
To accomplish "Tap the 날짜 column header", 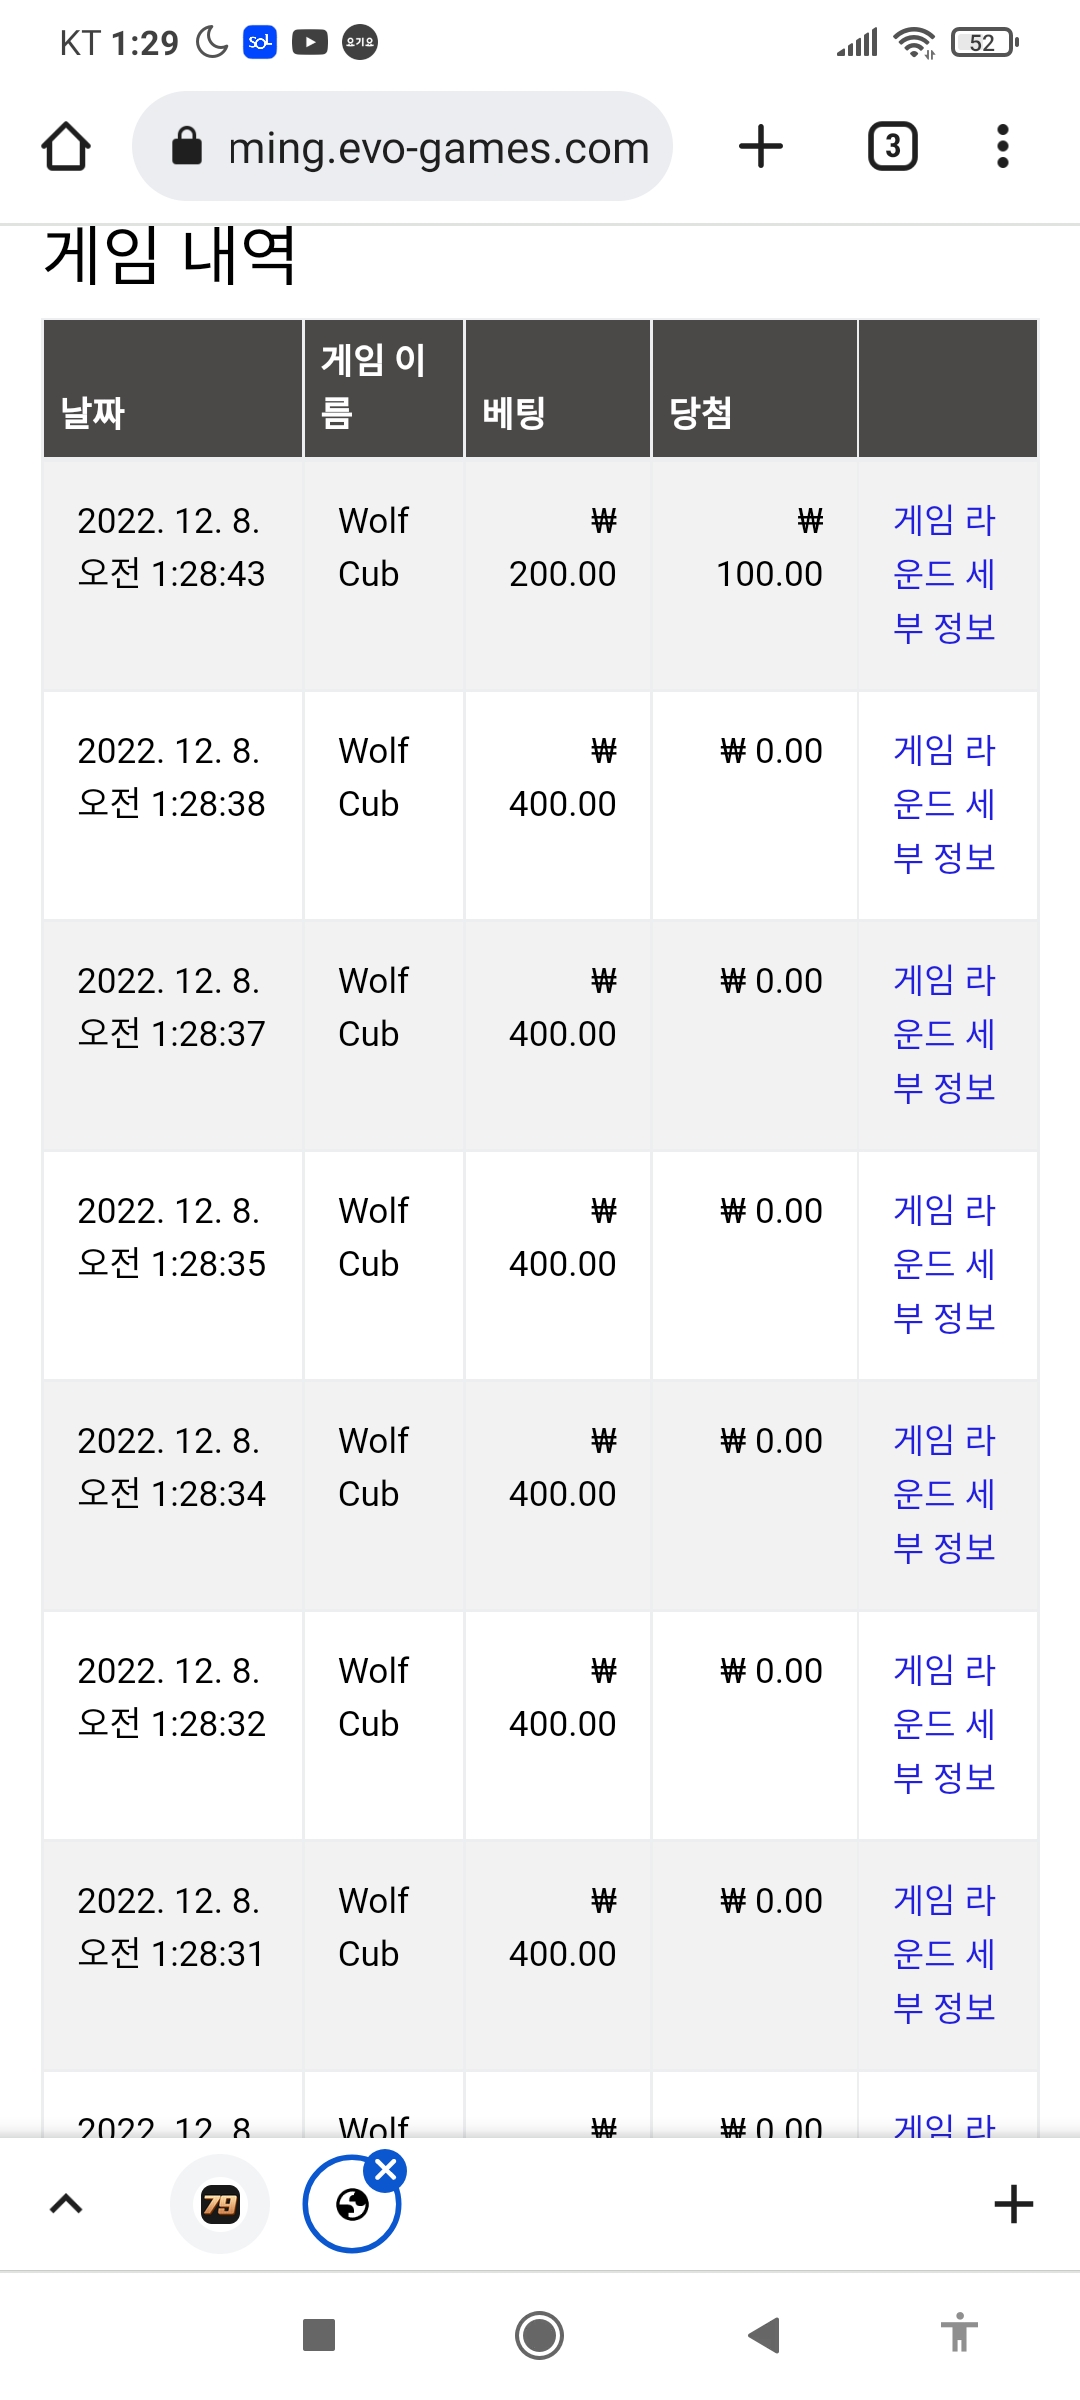I will point(93,412).
